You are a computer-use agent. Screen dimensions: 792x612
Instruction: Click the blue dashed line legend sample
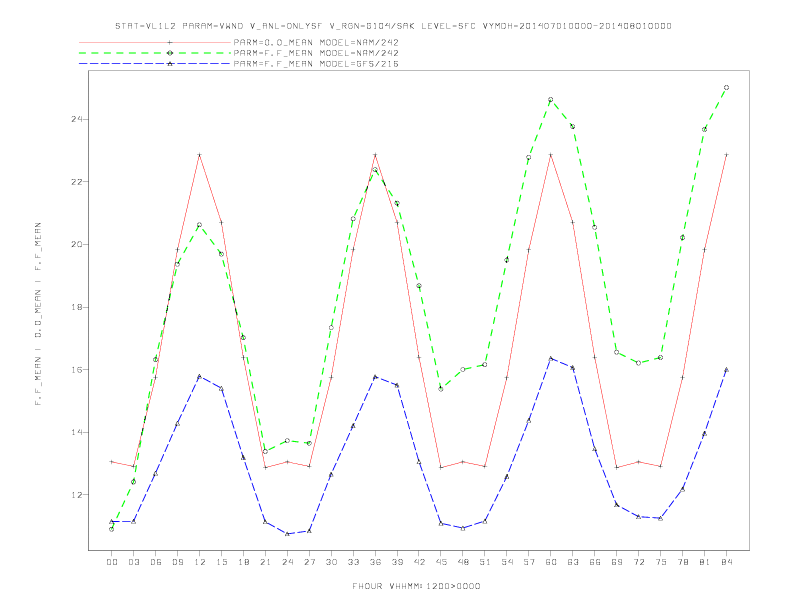click(155, 64)
